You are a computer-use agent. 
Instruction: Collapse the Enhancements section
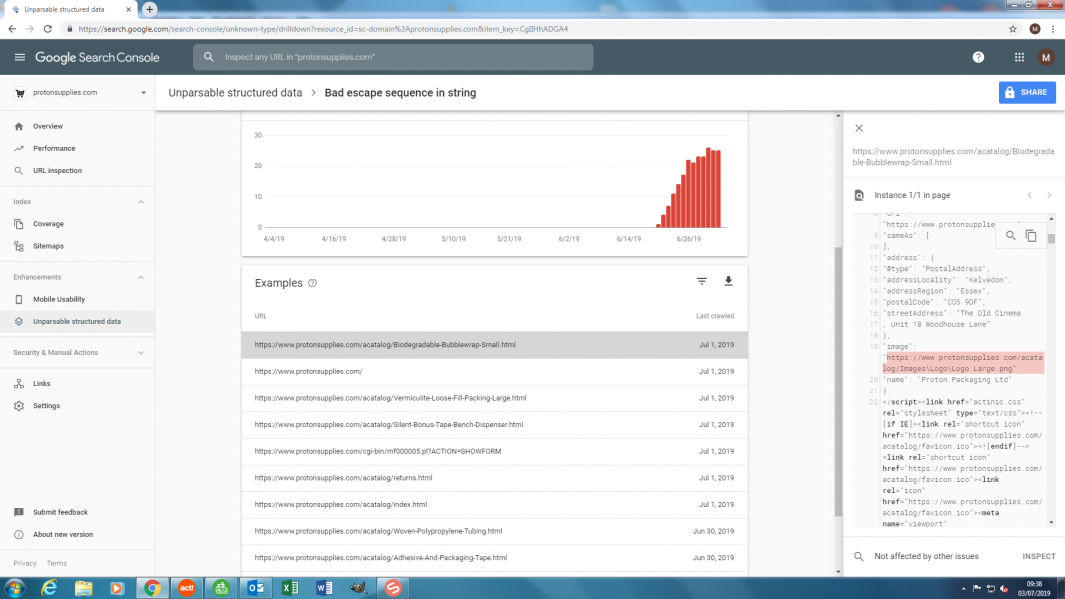point(140,277)
